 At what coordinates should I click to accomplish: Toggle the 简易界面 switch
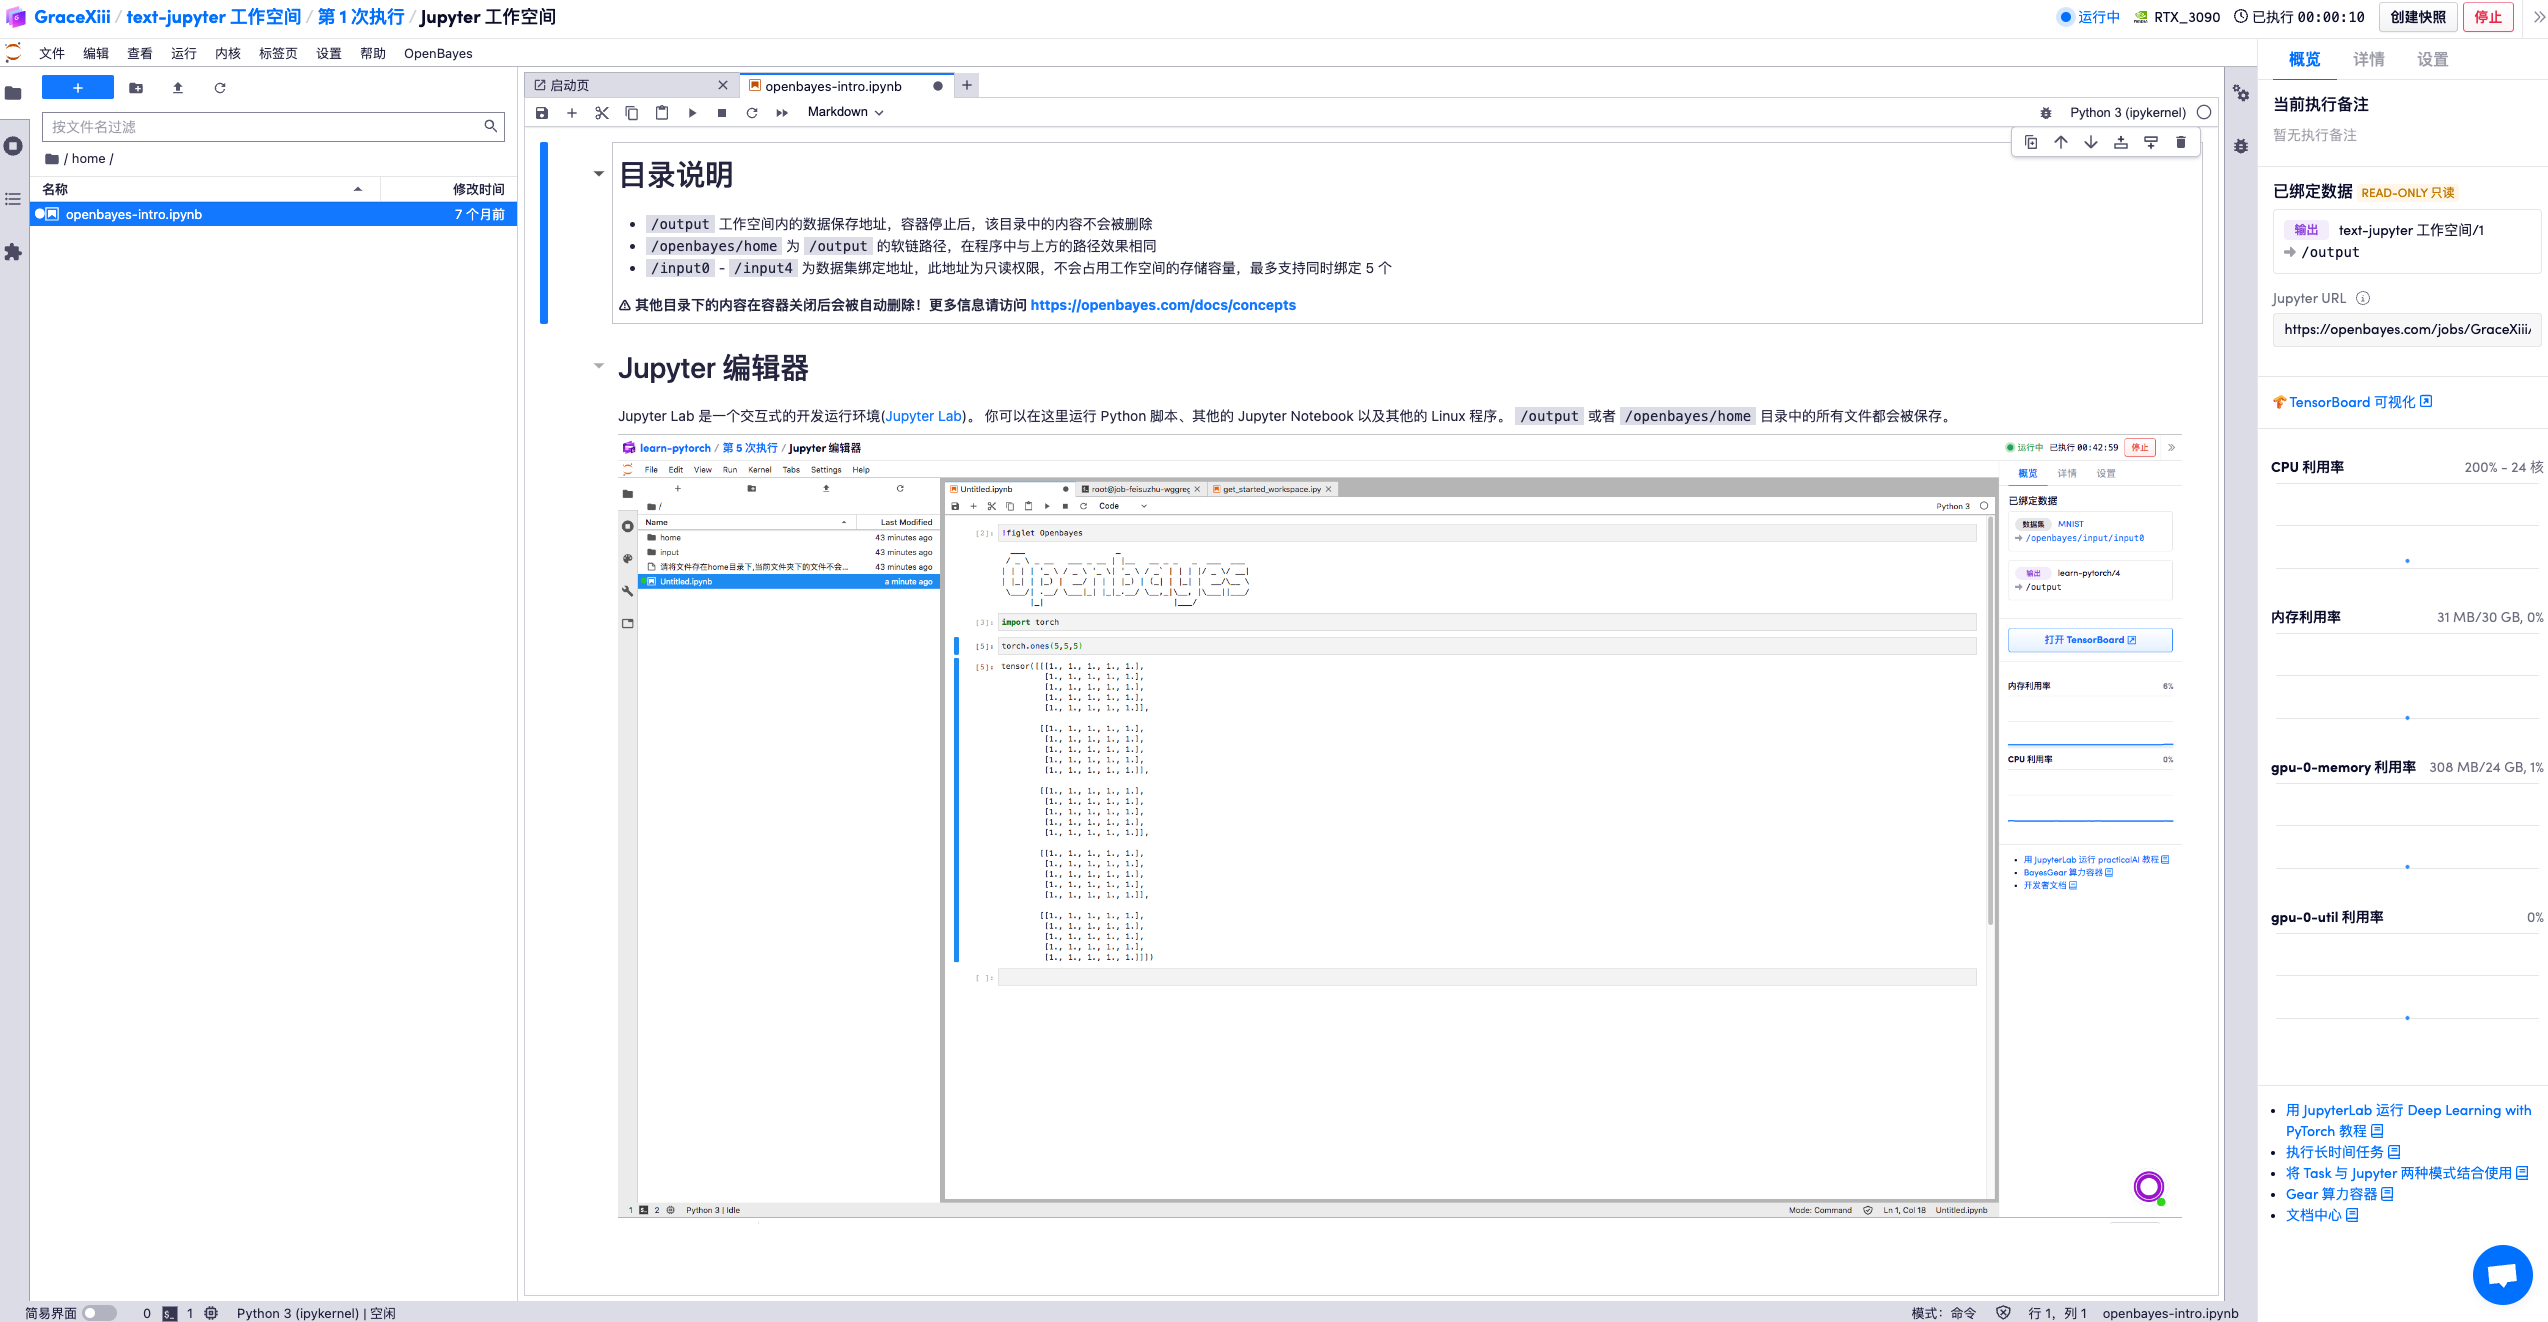[98, 1313]
